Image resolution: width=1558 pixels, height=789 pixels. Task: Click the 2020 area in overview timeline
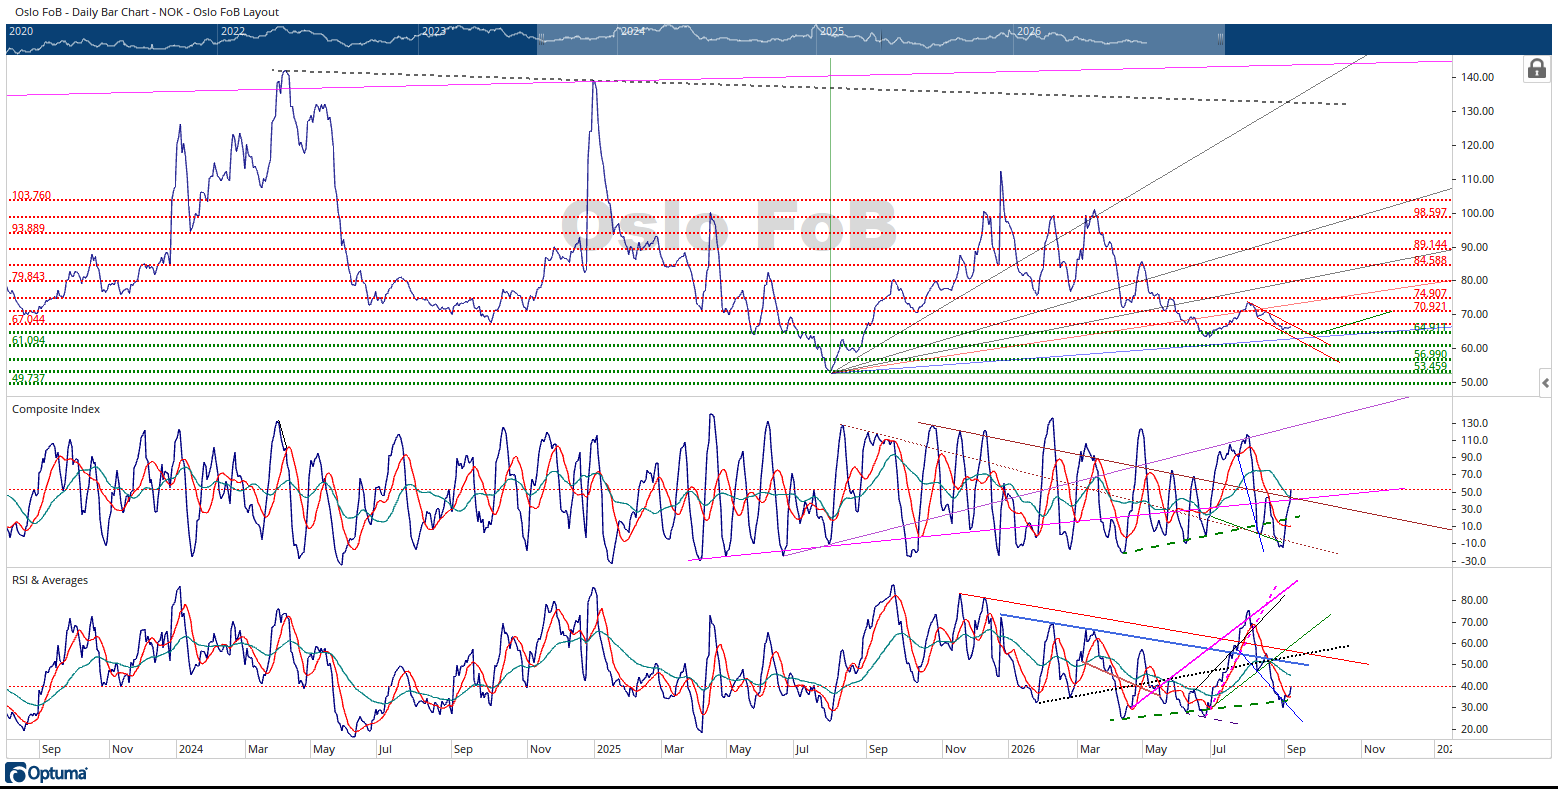pos(20,32)
